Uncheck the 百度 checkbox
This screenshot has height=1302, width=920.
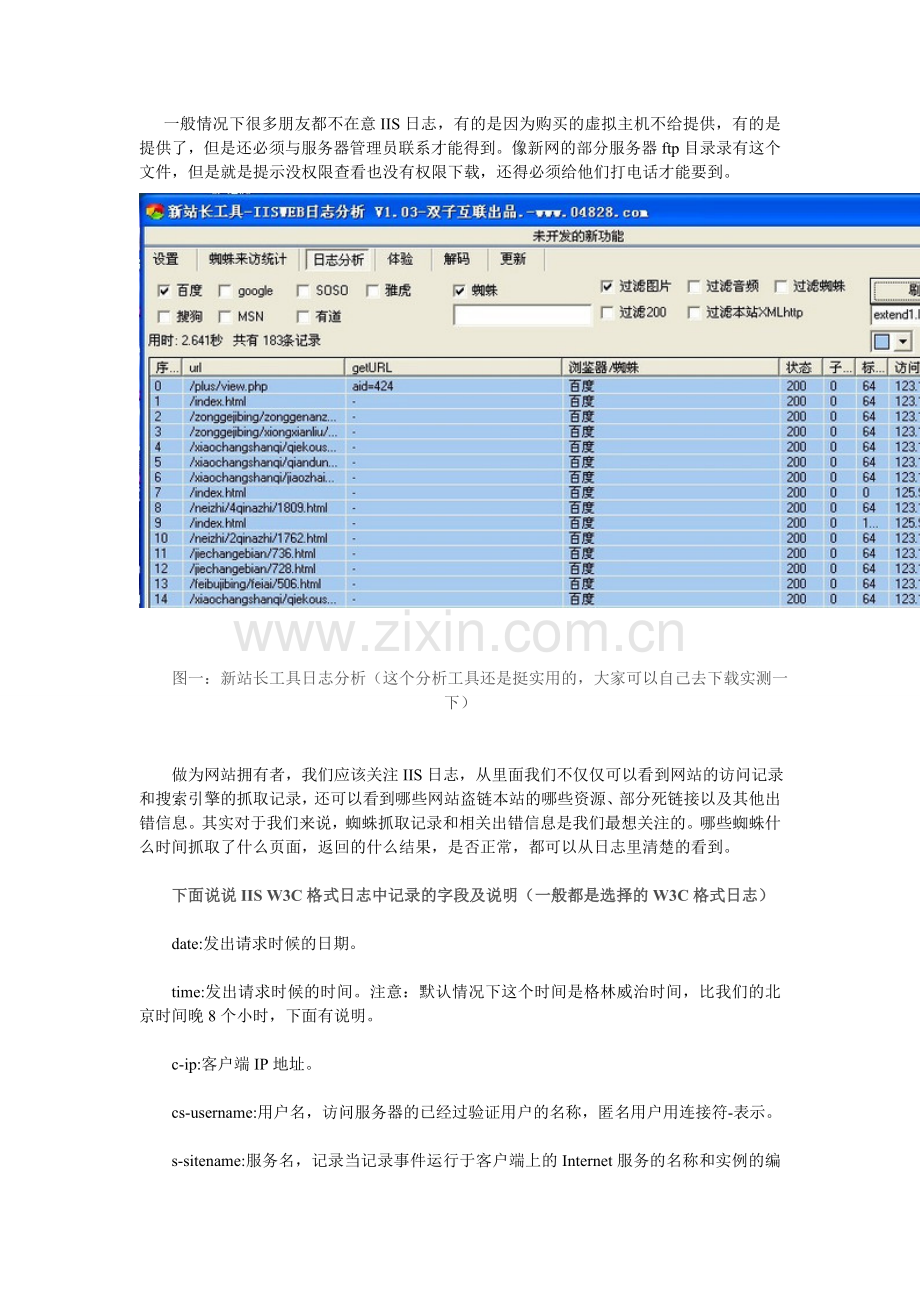[164, 291]
